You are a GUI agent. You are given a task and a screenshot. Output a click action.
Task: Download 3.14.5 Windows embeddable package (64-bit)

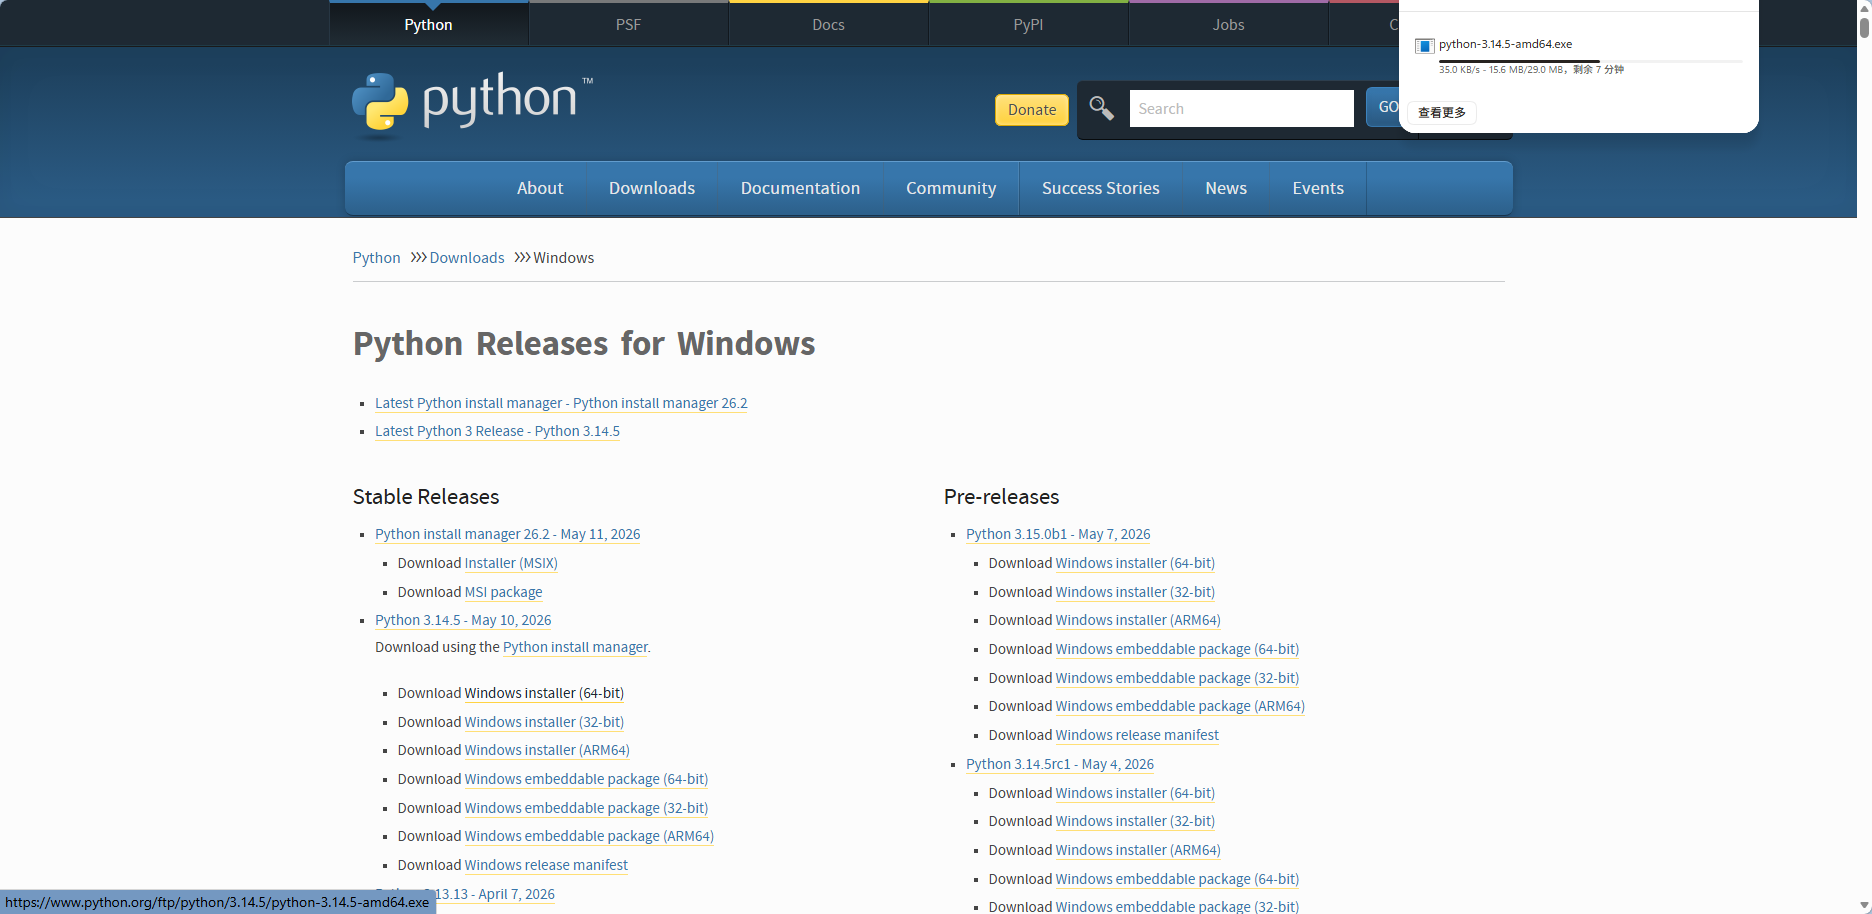[x=586, y=779]
